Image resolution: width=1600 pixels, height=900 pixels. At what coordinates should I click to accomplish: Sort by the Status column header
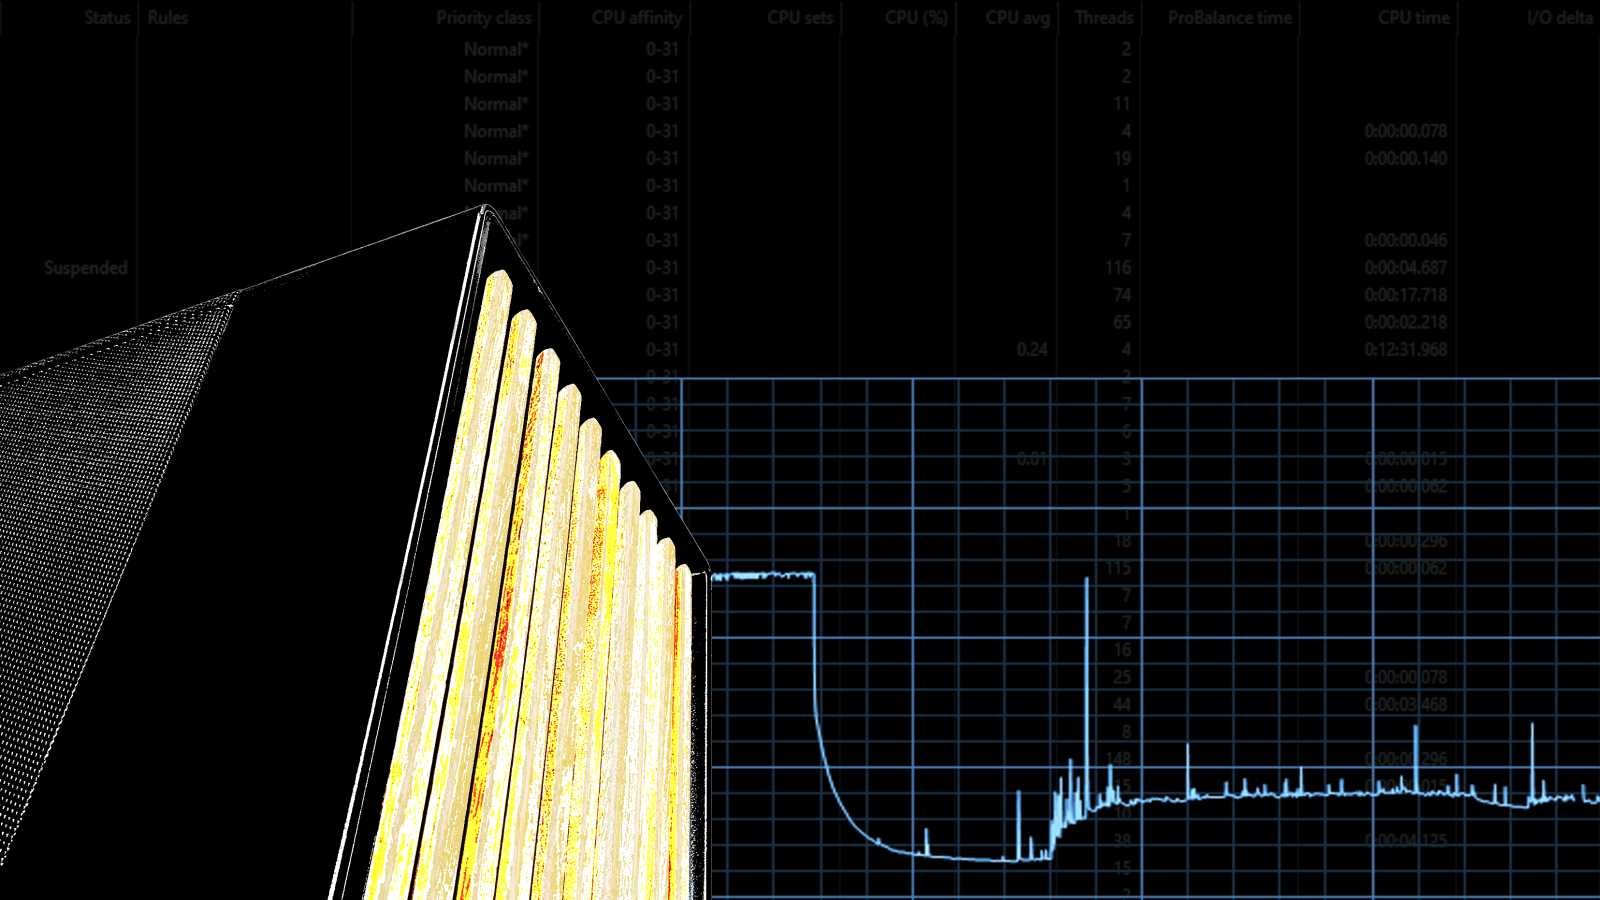coord(106,18)
